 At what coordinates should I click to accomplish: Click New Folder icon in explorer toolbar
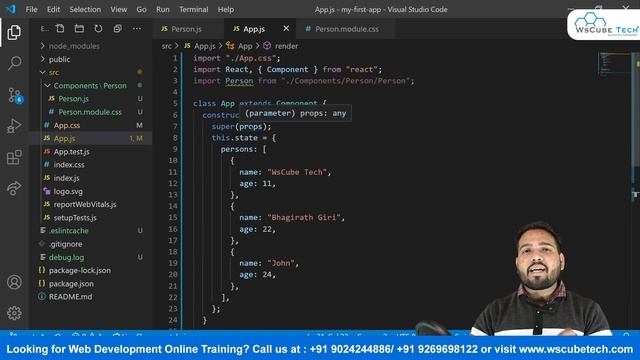(79, 29)
